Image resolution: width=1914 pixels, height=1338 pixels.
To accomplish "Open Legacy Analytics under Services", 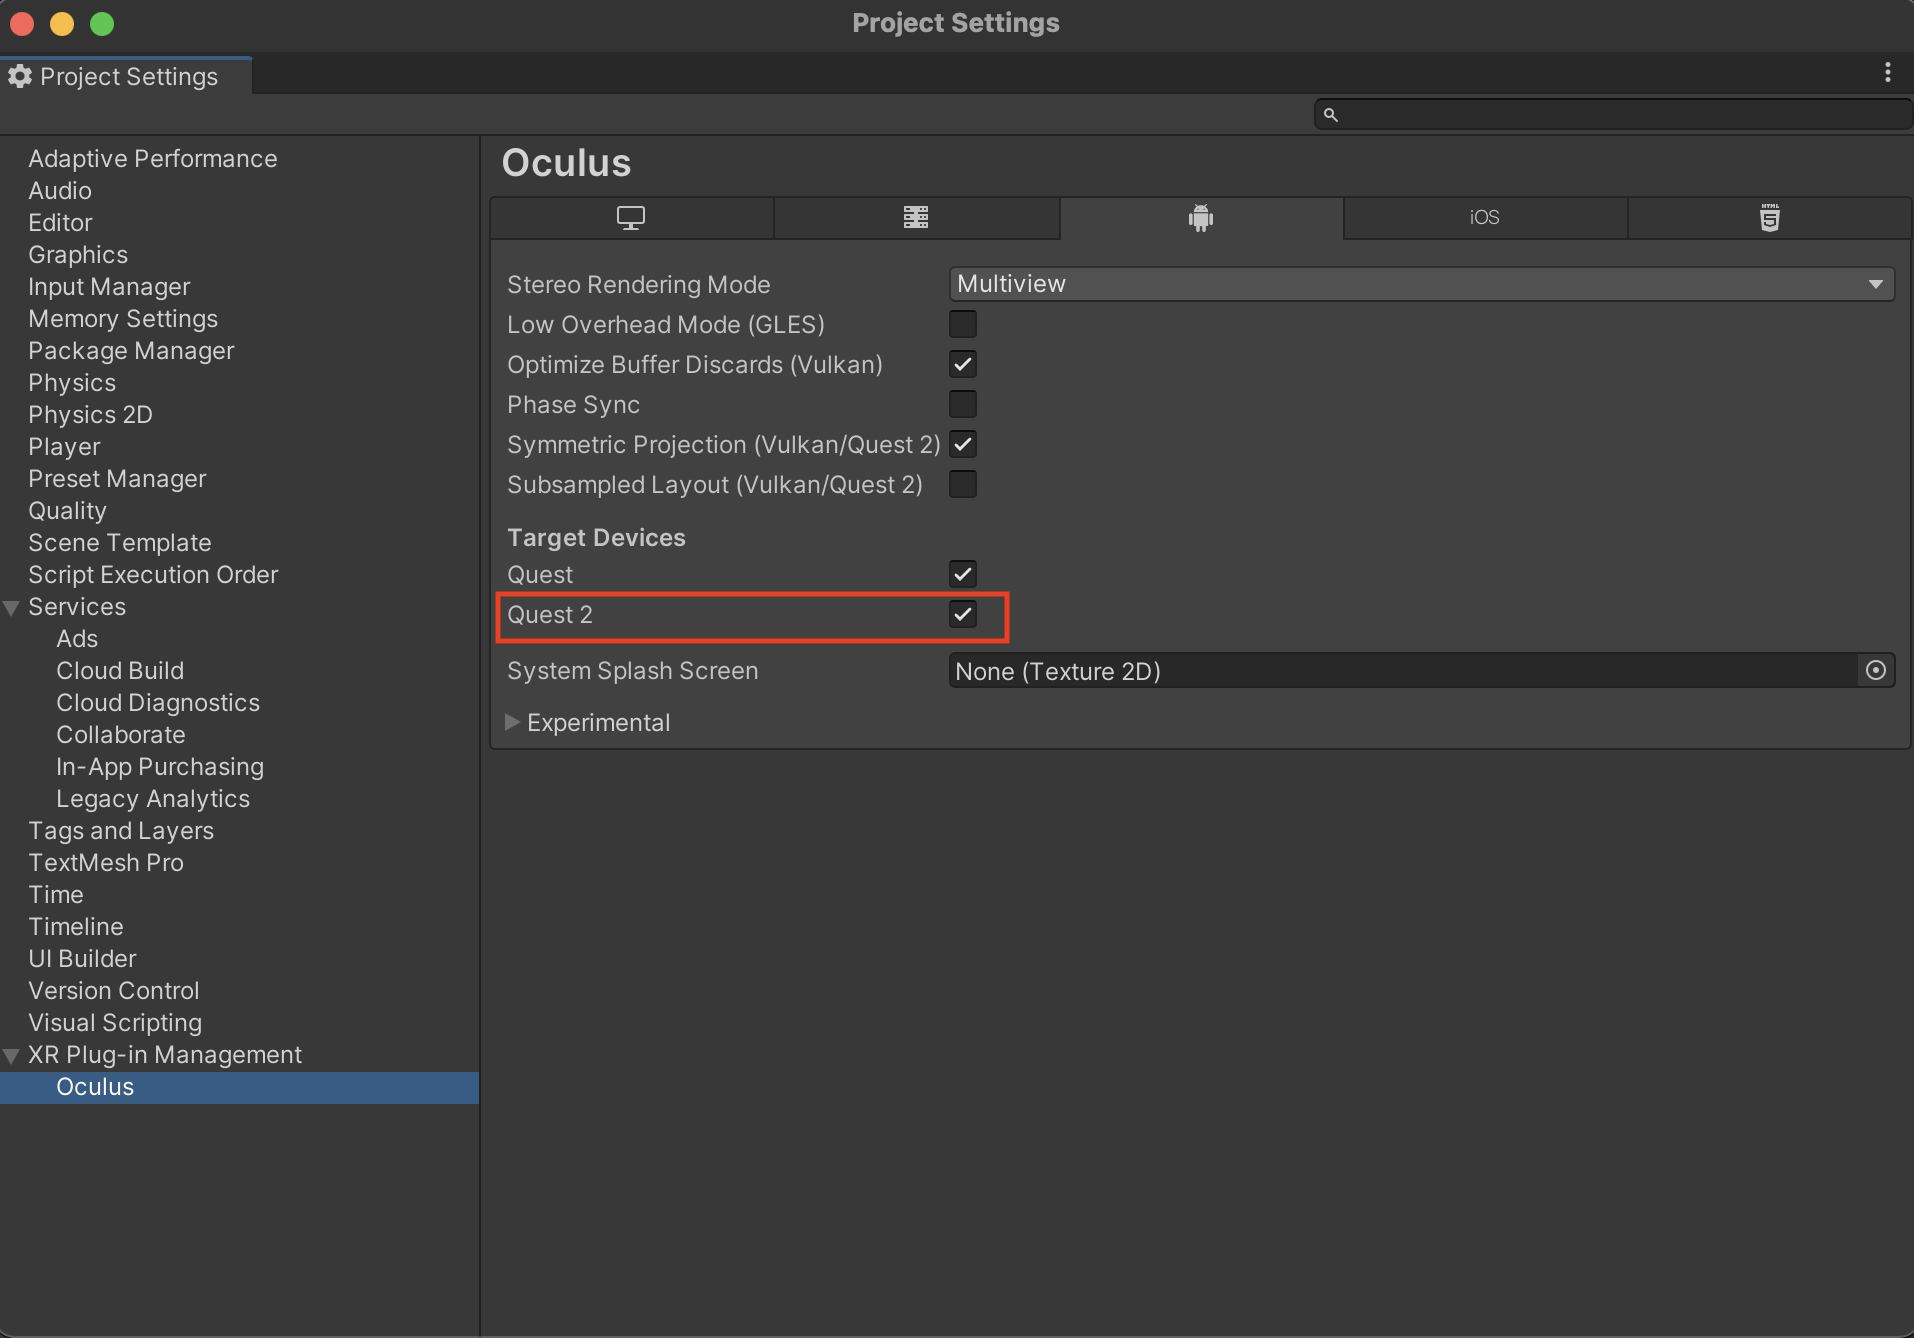I will point(153,799).
